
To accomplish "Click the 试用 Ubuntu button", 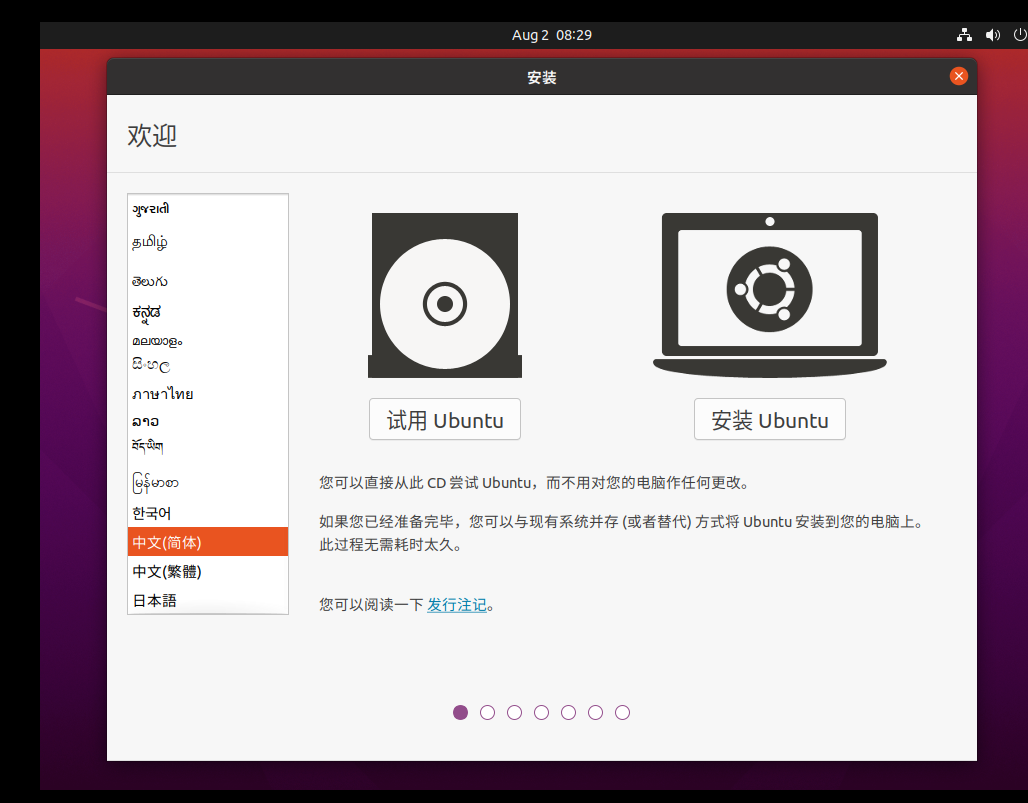I will (x=445, y=420).
